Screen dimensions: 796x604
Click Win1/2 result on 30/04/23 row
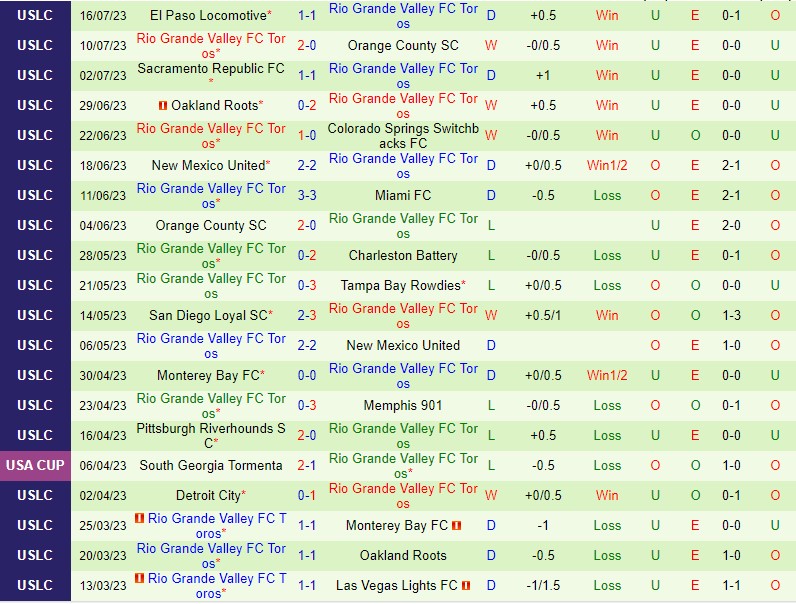[x=607, y=376]
